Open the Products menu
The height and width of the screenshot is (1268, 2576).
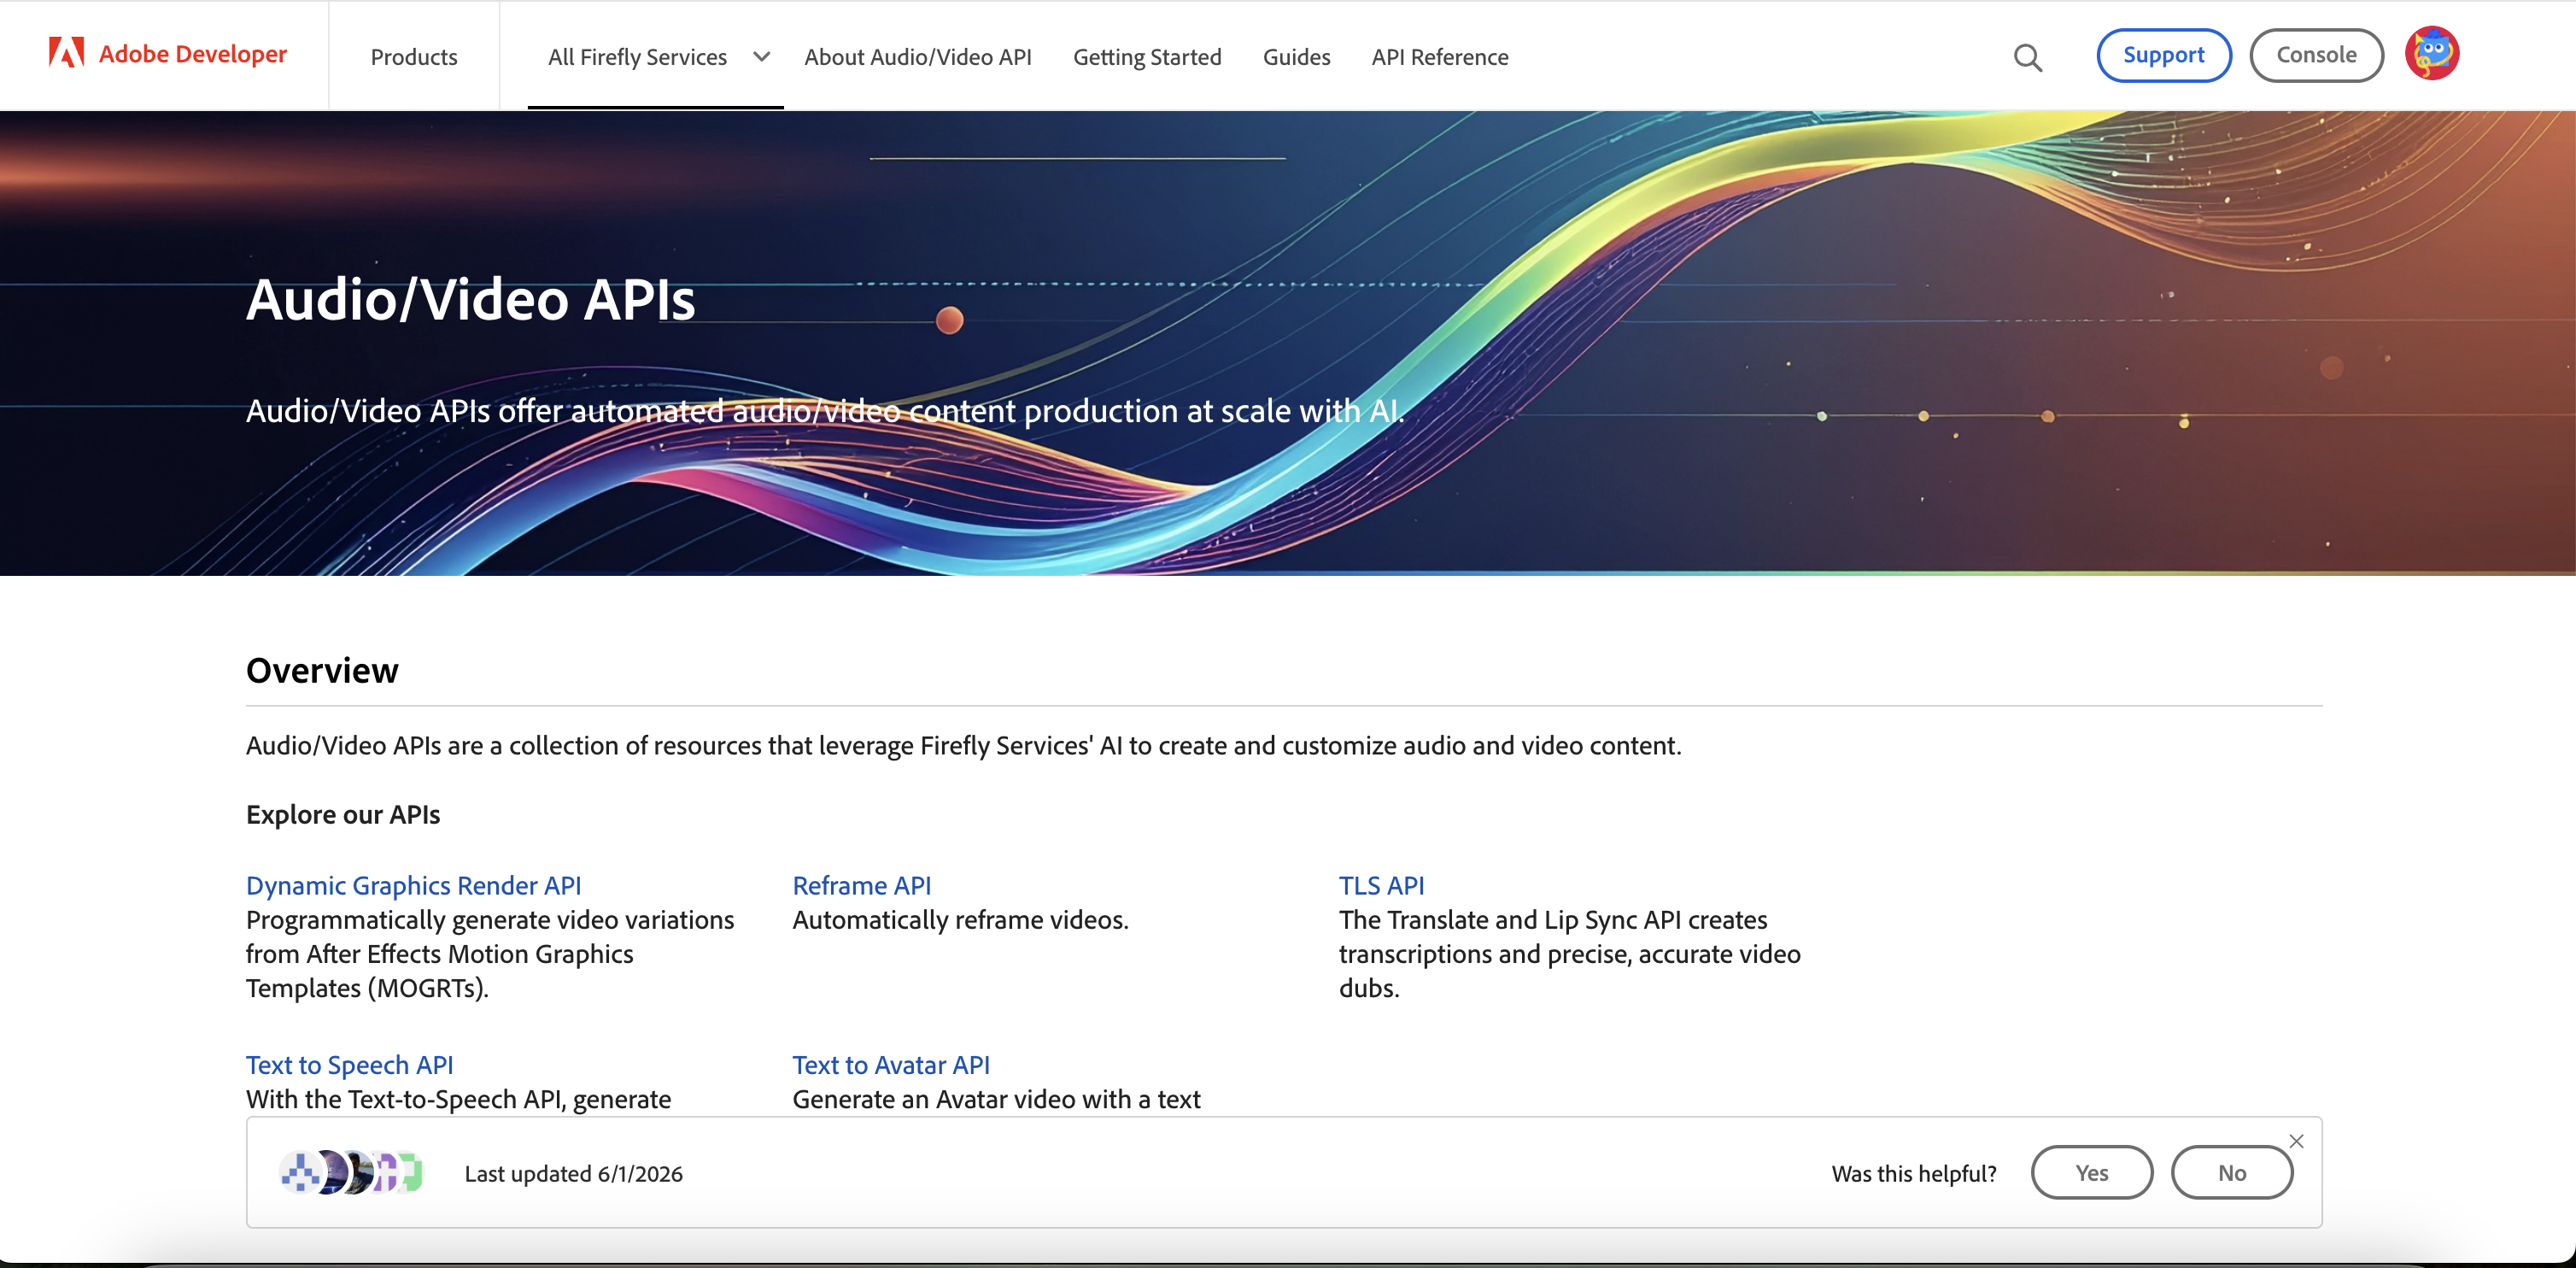pyautogui.click(x=414, y=57)
